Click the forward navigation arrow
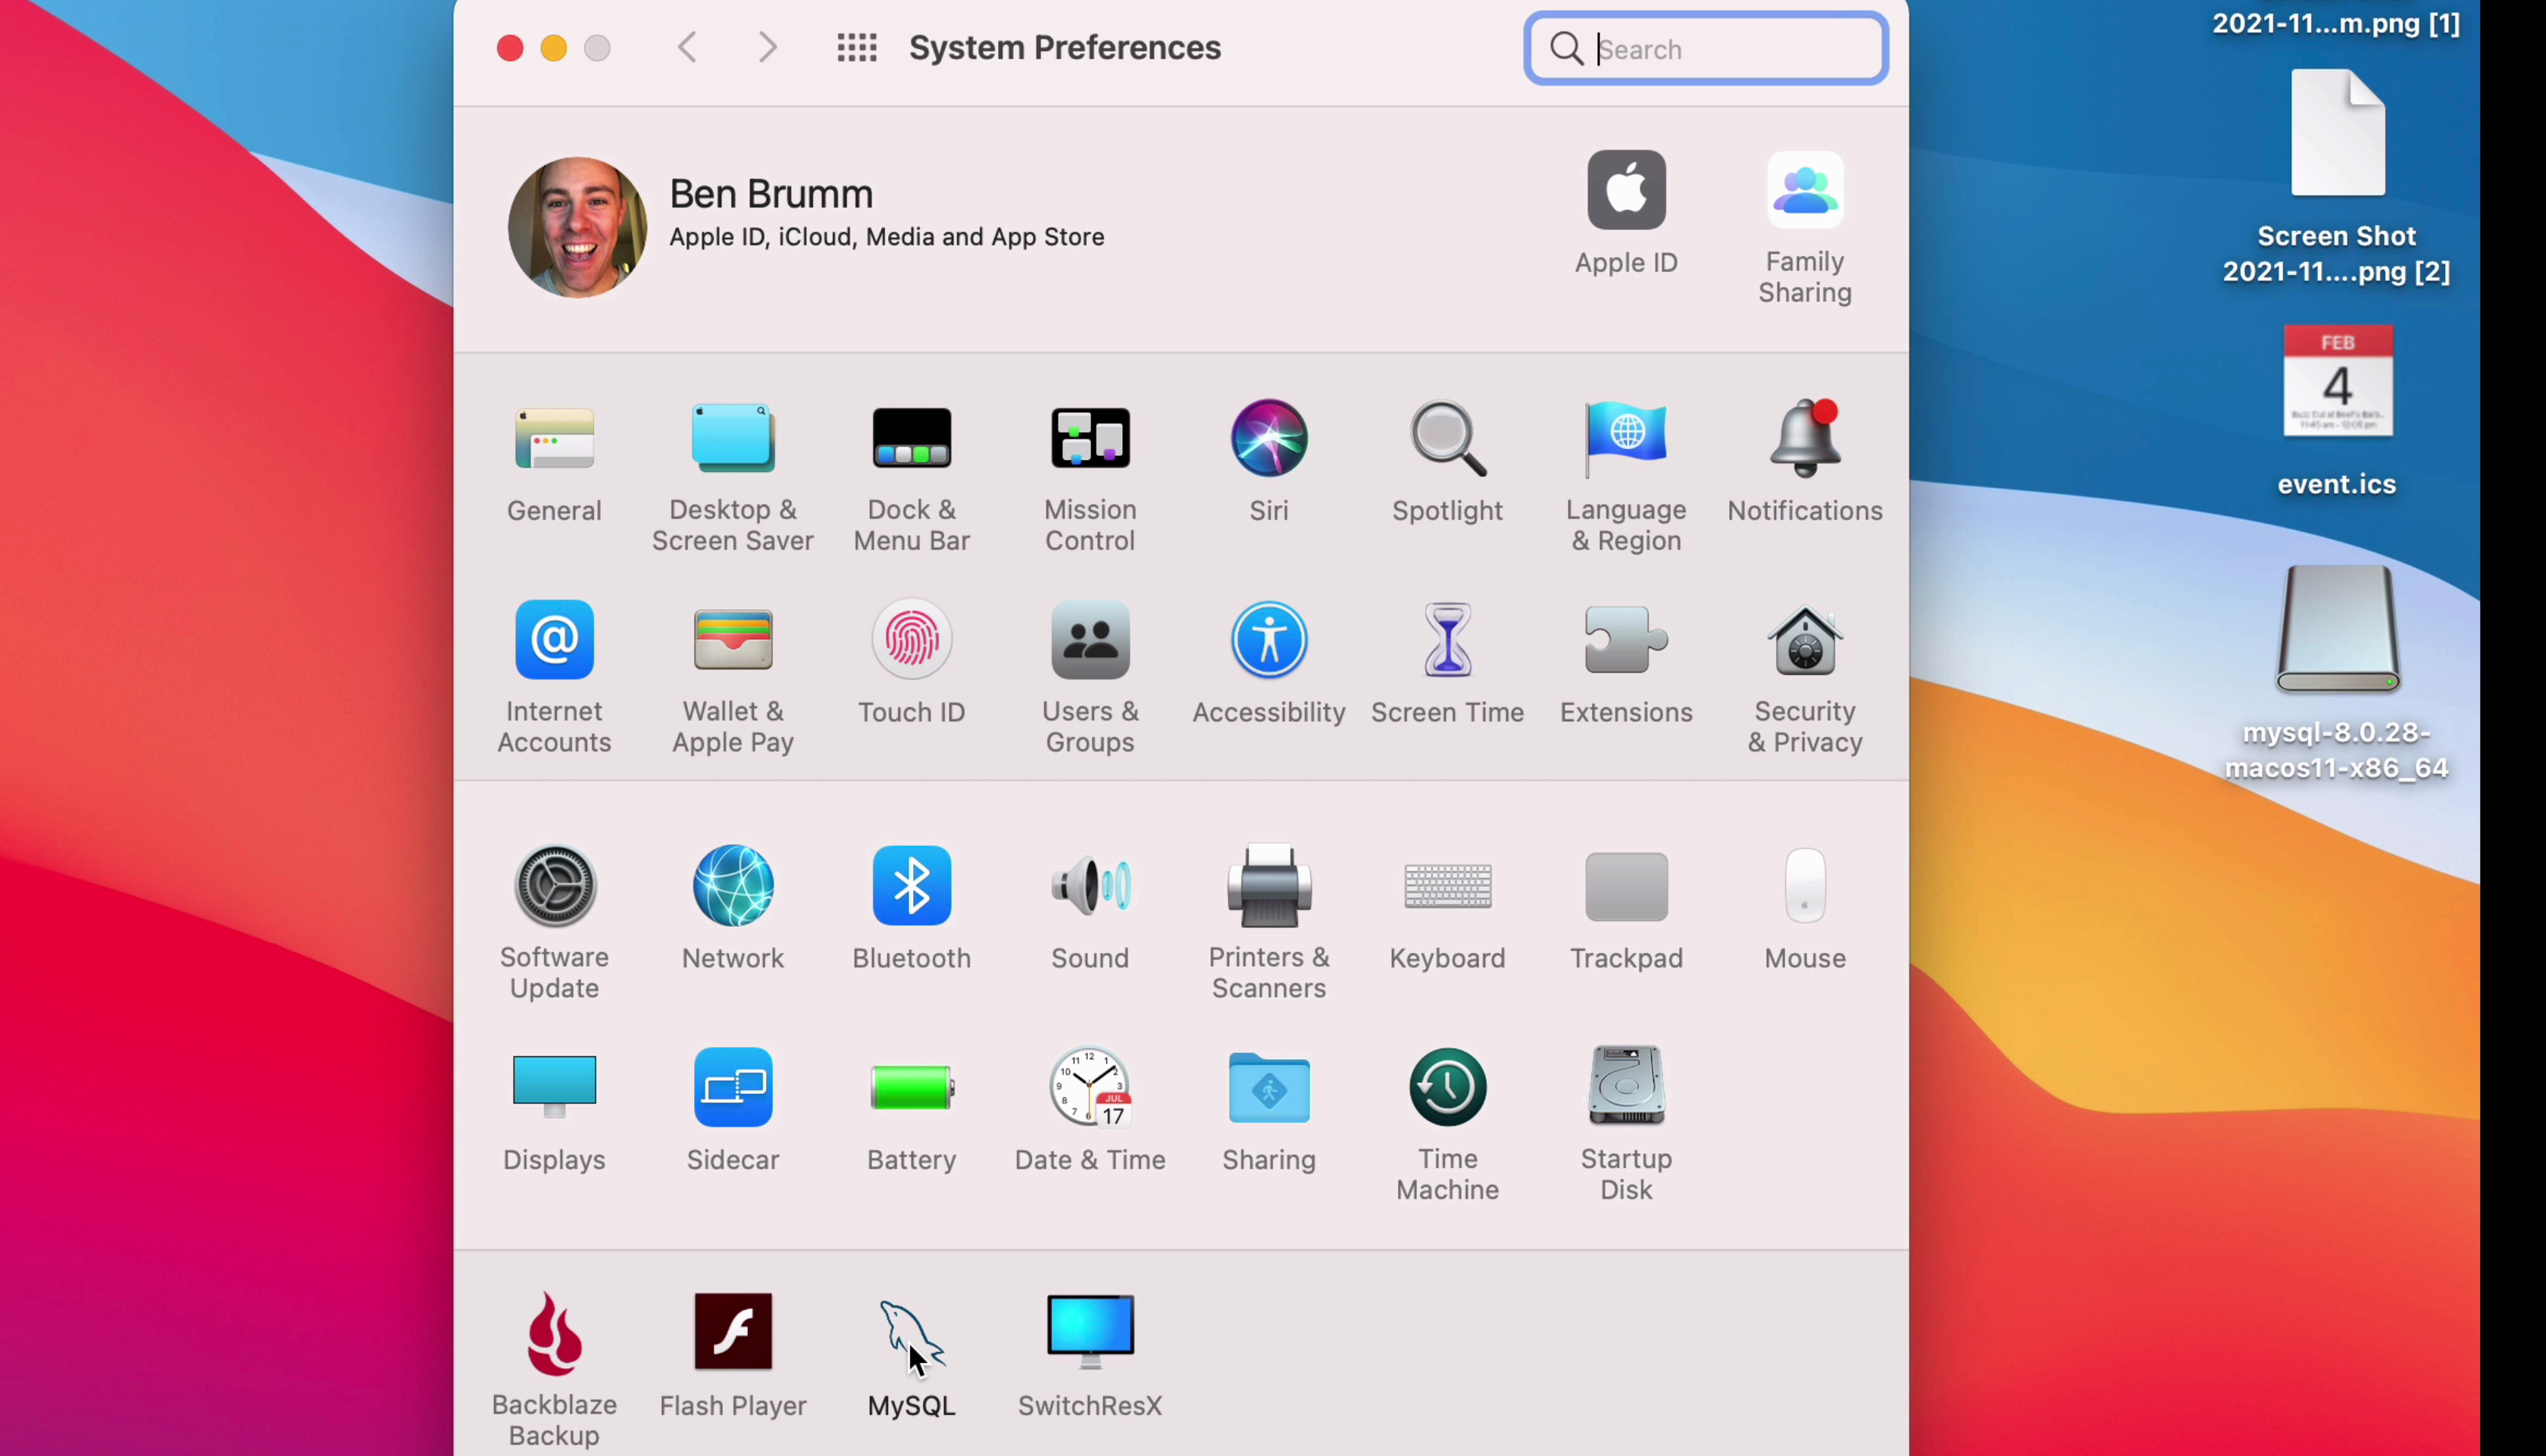 click(x=767, y=48)
